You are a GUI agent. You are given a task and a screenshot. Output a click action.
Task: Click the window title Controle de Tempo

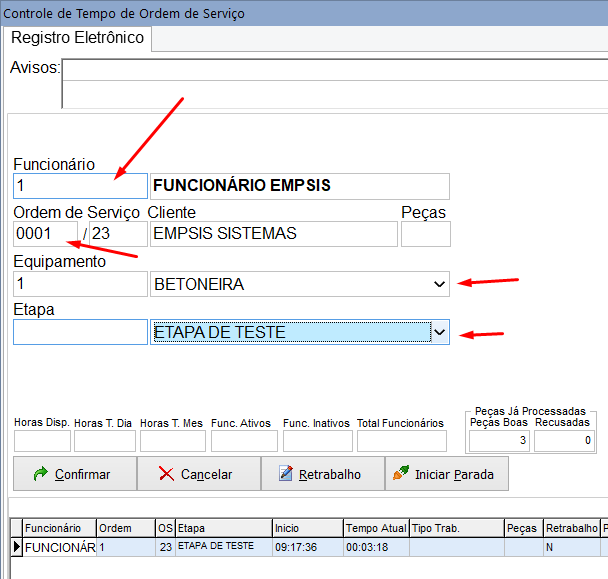click(124, 14)
